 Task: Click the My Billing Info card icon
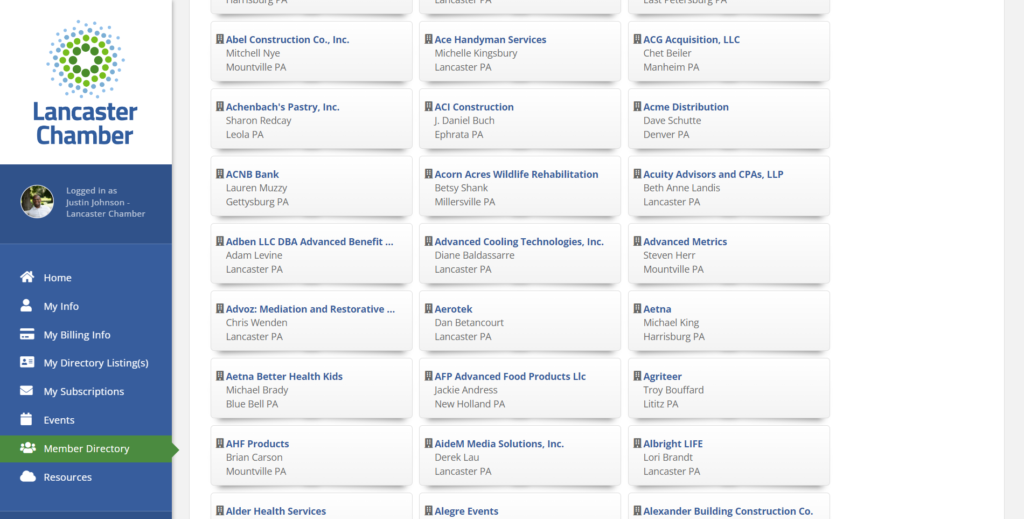(27, 334)
